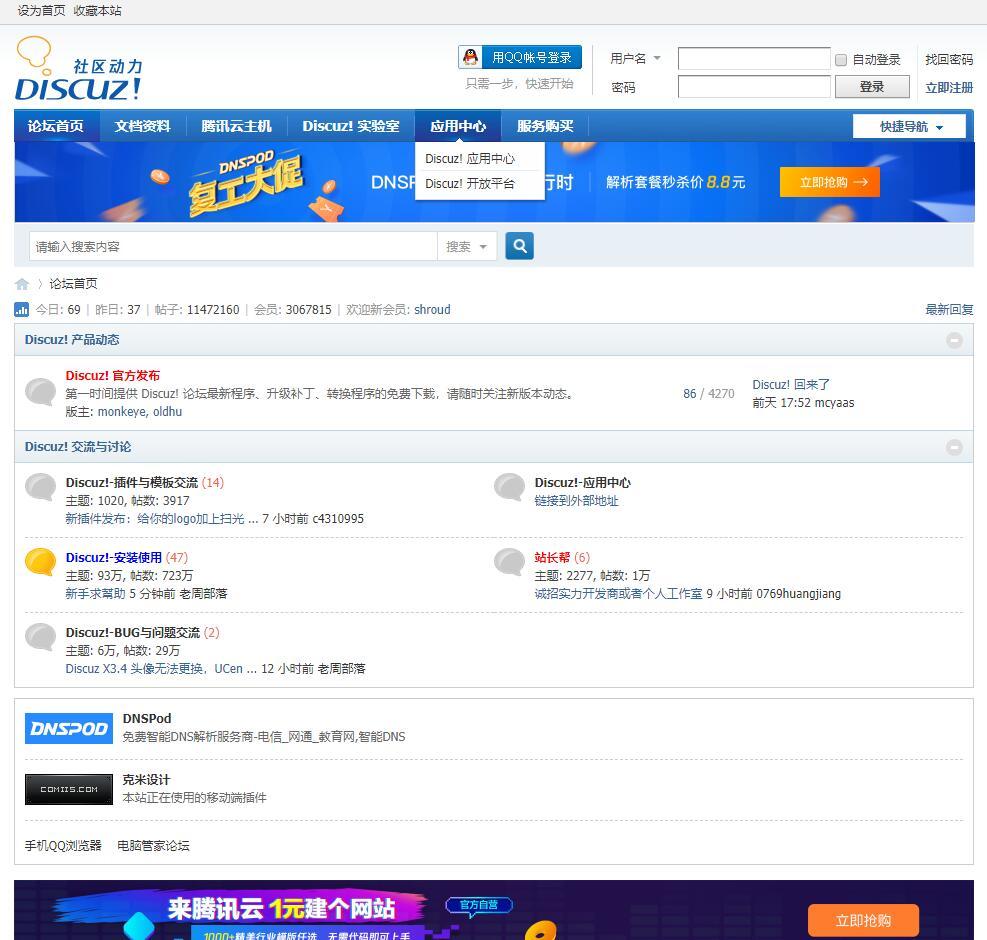987x940 pixels.
Task: Expand the 用户名 login type dropdown
Action: coord(636,59)
